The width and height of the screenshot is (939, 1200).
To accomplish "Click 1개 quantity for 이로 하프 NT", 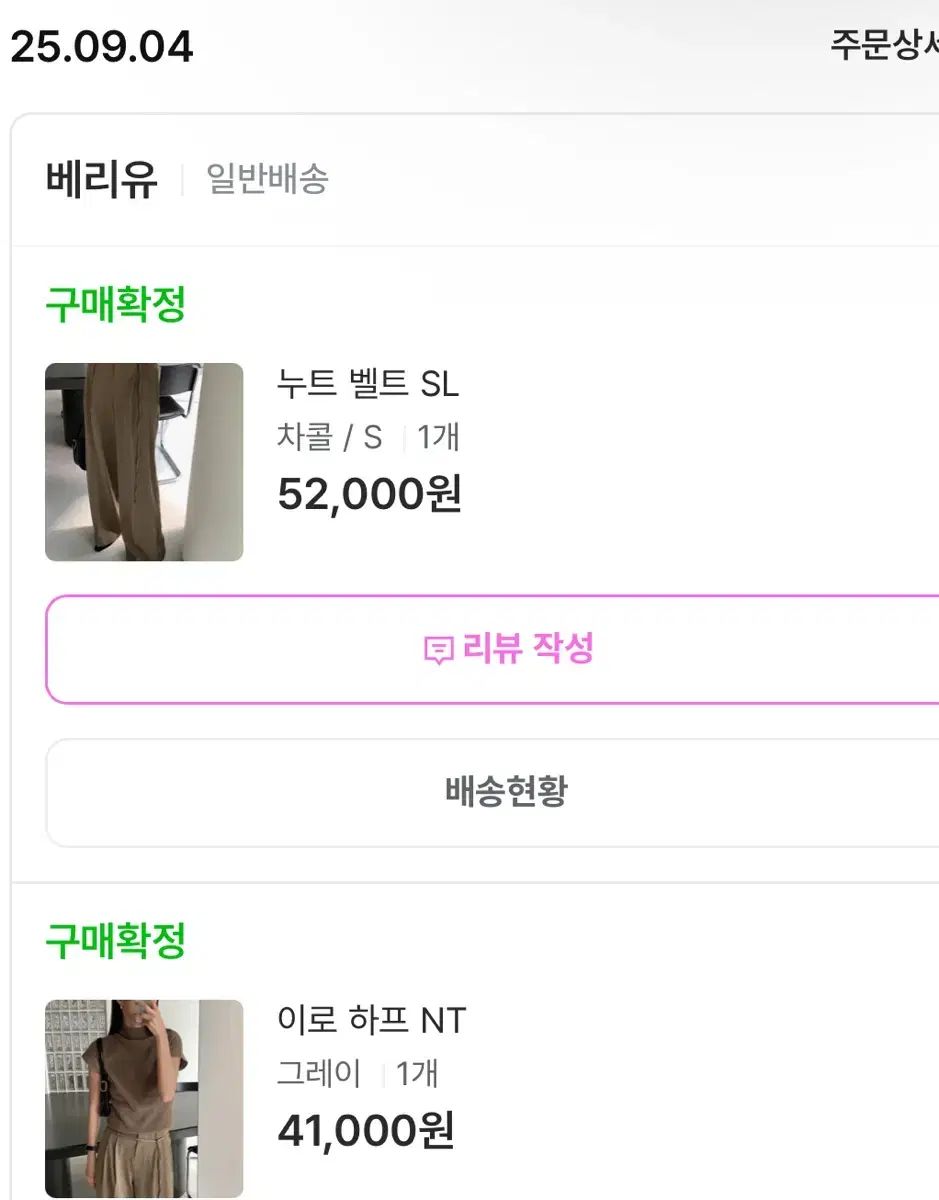I will (417, 1074).
